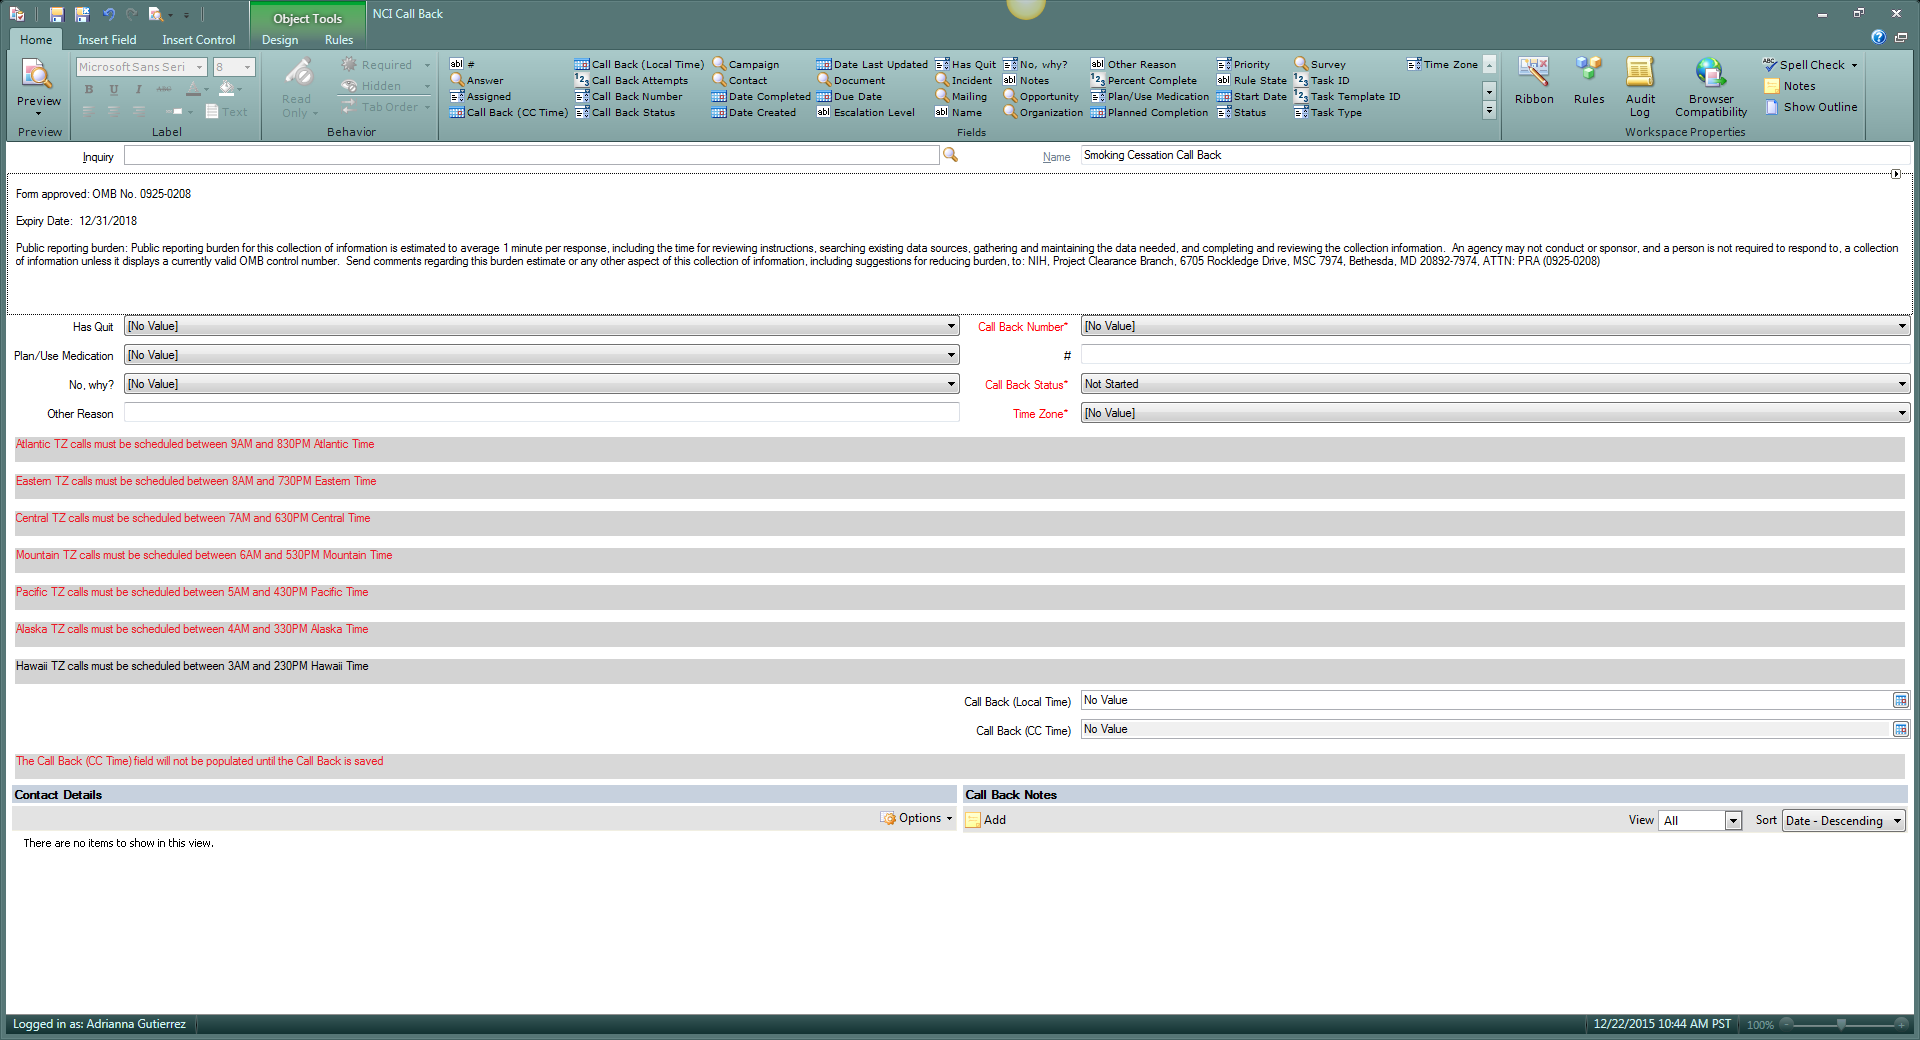Insert the Survey lookup field
Screen dimensions: 1920x1040
(x=1320, y=64)
